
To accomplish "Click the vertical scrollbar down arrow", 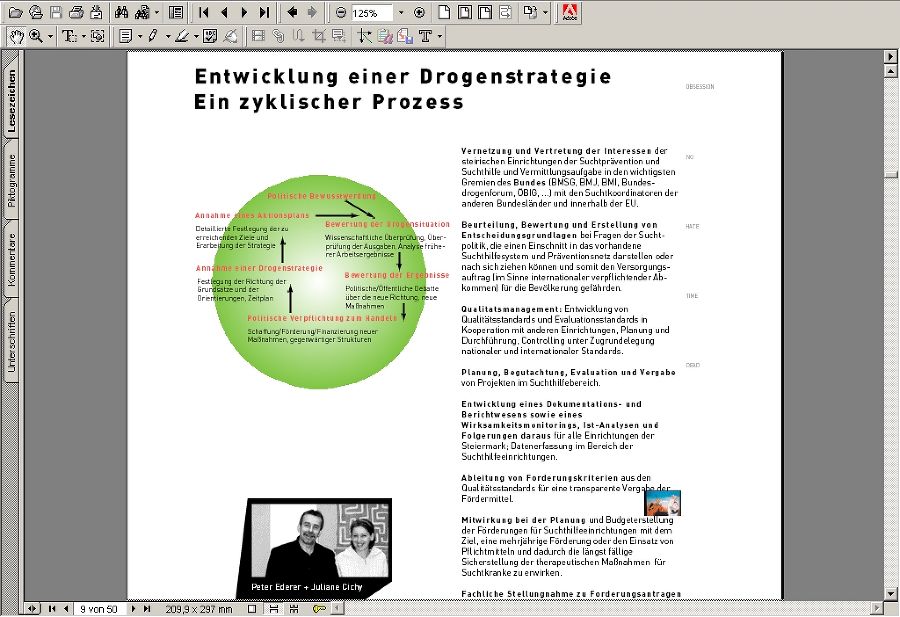I will coord(891,593).
